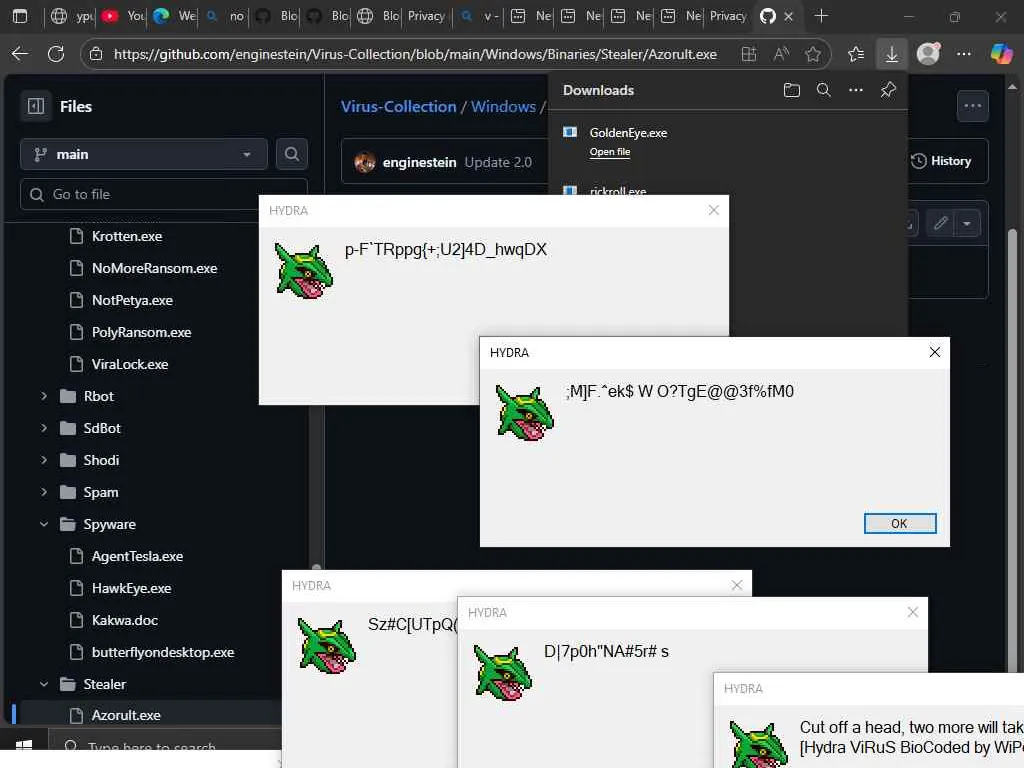The width and height of the screenshot is (1024, 768).
Task: Open the GitHub three-dot options button
Action: (972, 106)
